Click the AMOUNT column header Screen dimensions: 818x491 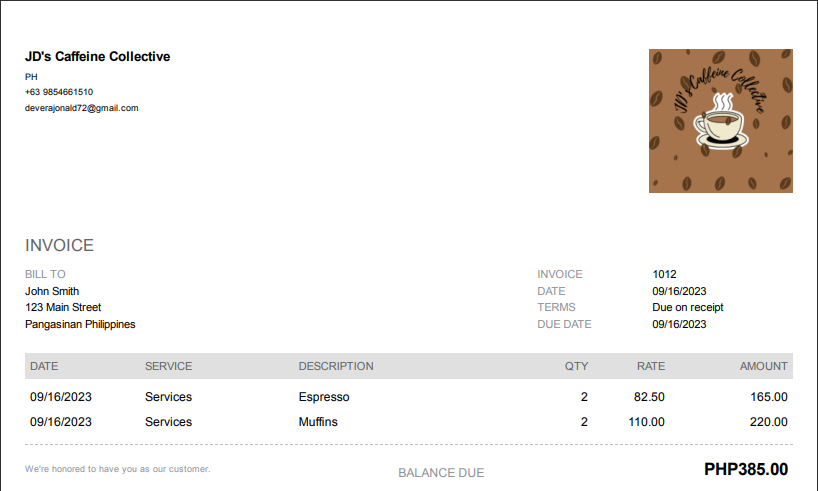click(763, 366)
